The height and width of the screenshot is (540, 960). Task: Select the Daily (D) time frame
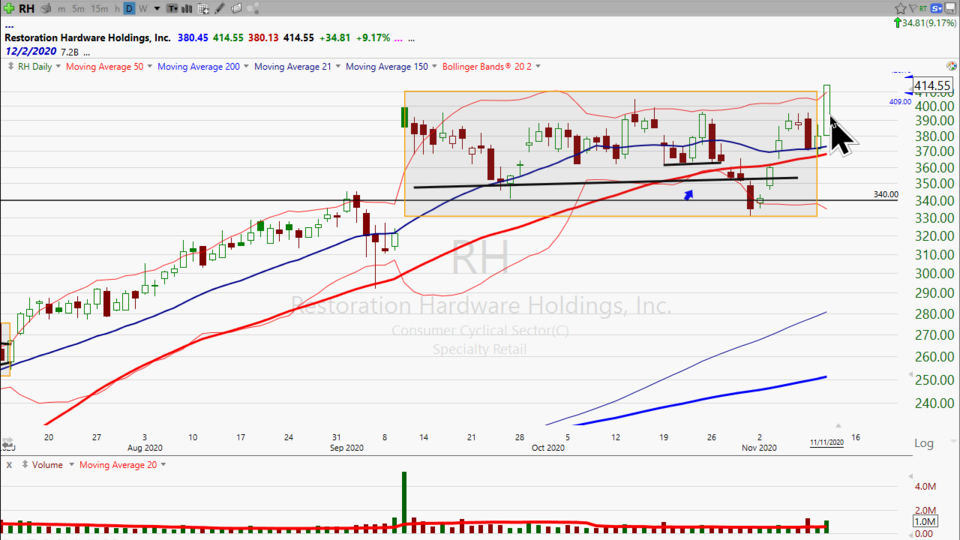click(x=129, y=9)
